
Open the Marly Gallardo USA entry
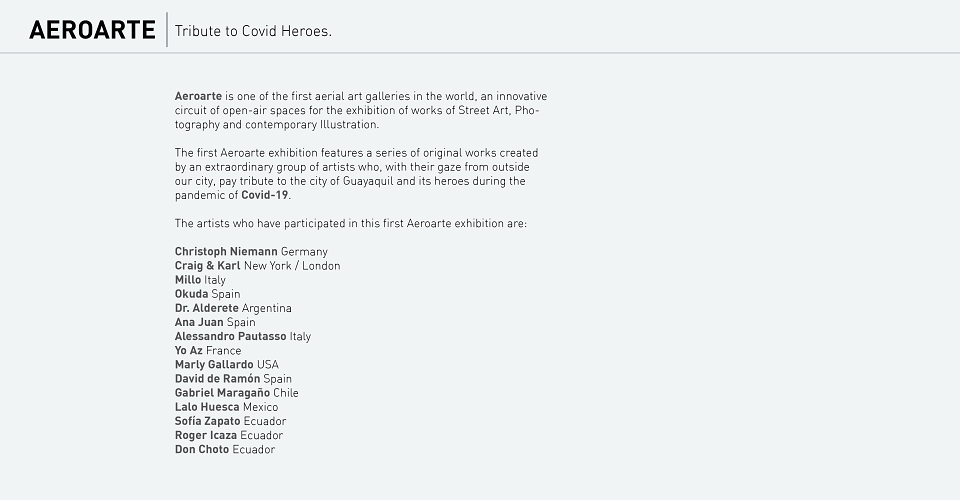[227, 364]
